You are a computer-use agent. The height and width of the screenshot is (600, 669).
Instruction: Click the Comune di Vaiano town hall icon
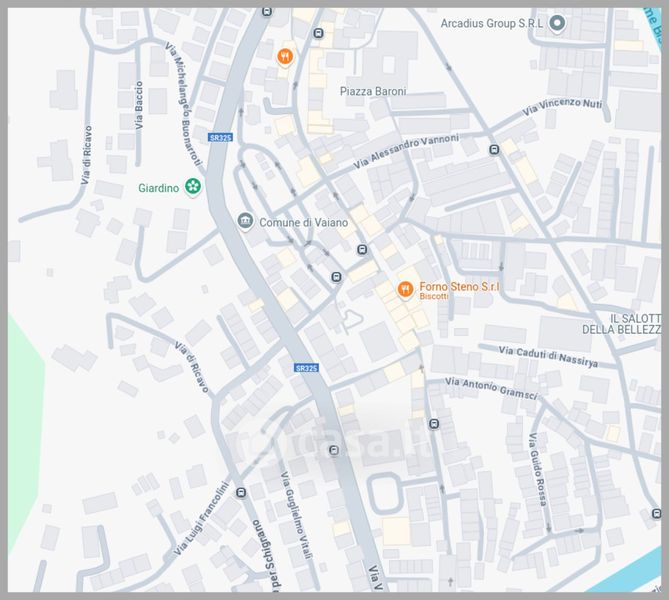245,221
